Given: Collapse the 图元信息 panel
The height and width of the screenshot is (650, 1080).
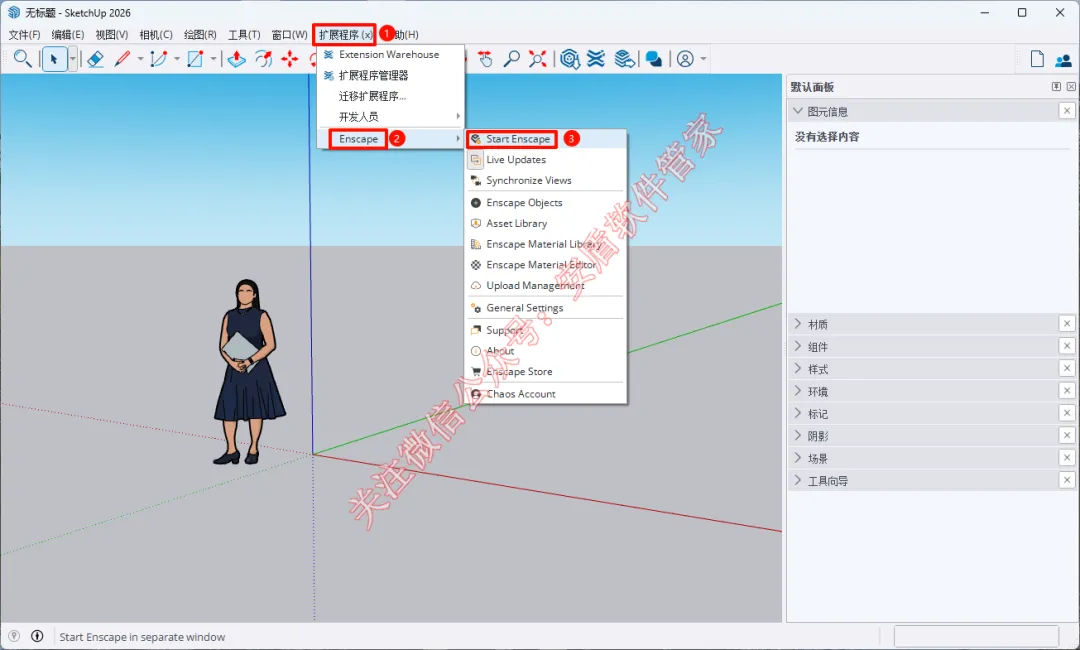Looking at the screenshot, I should click(798, 111).
